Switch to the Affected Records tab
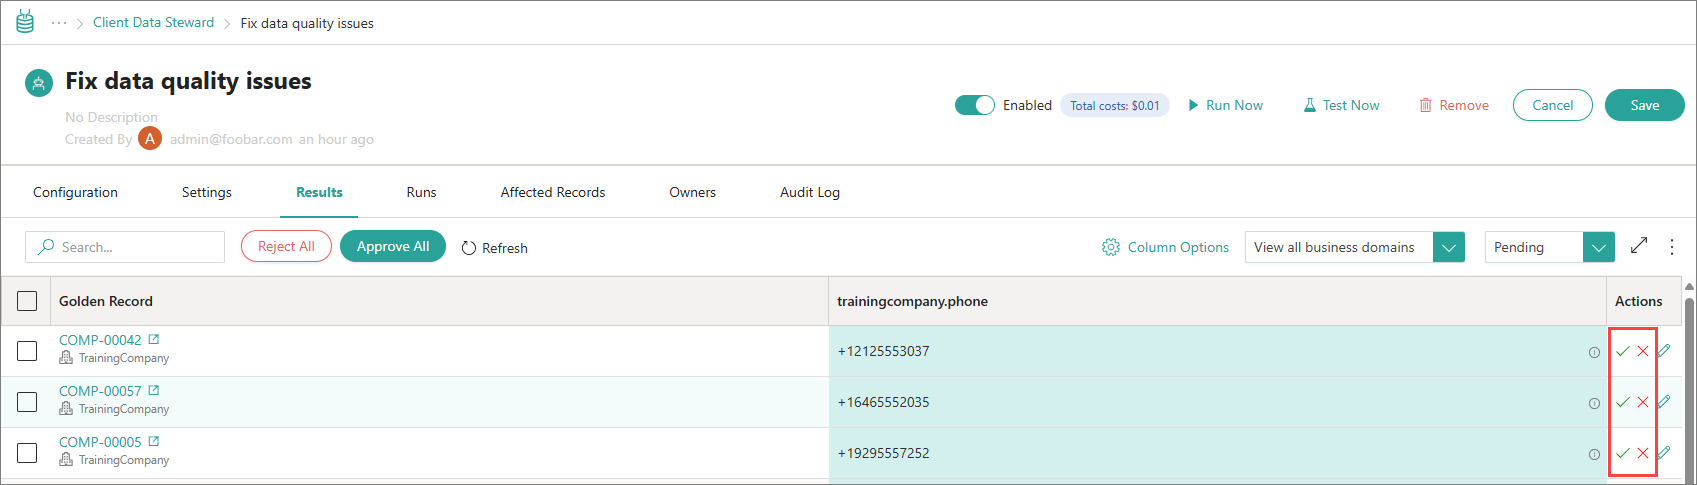Image resolution: width=1697 pixels, height=485 pixels. (x=552, y=192)
